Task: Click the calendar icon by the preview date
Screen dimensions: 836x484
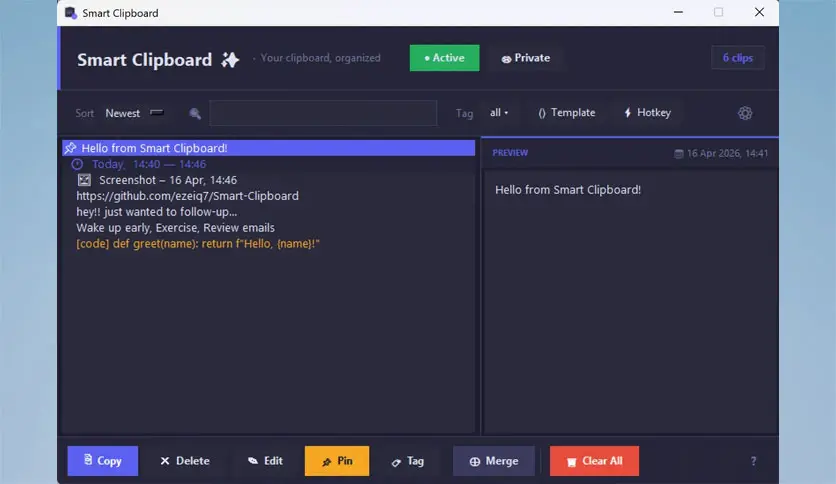Action: point(679,154)
